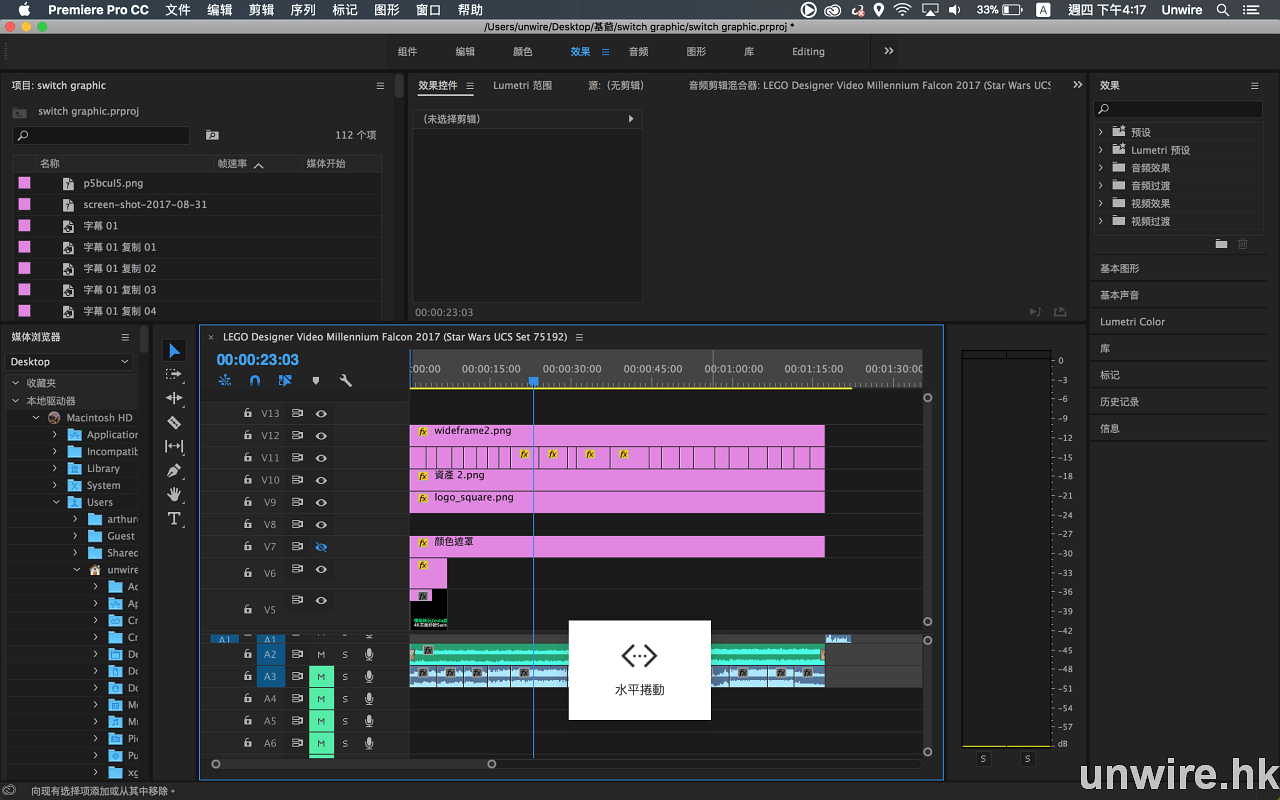
Task: Select the Razor tool in the toolbar
Action: click(x=174, y=422)
